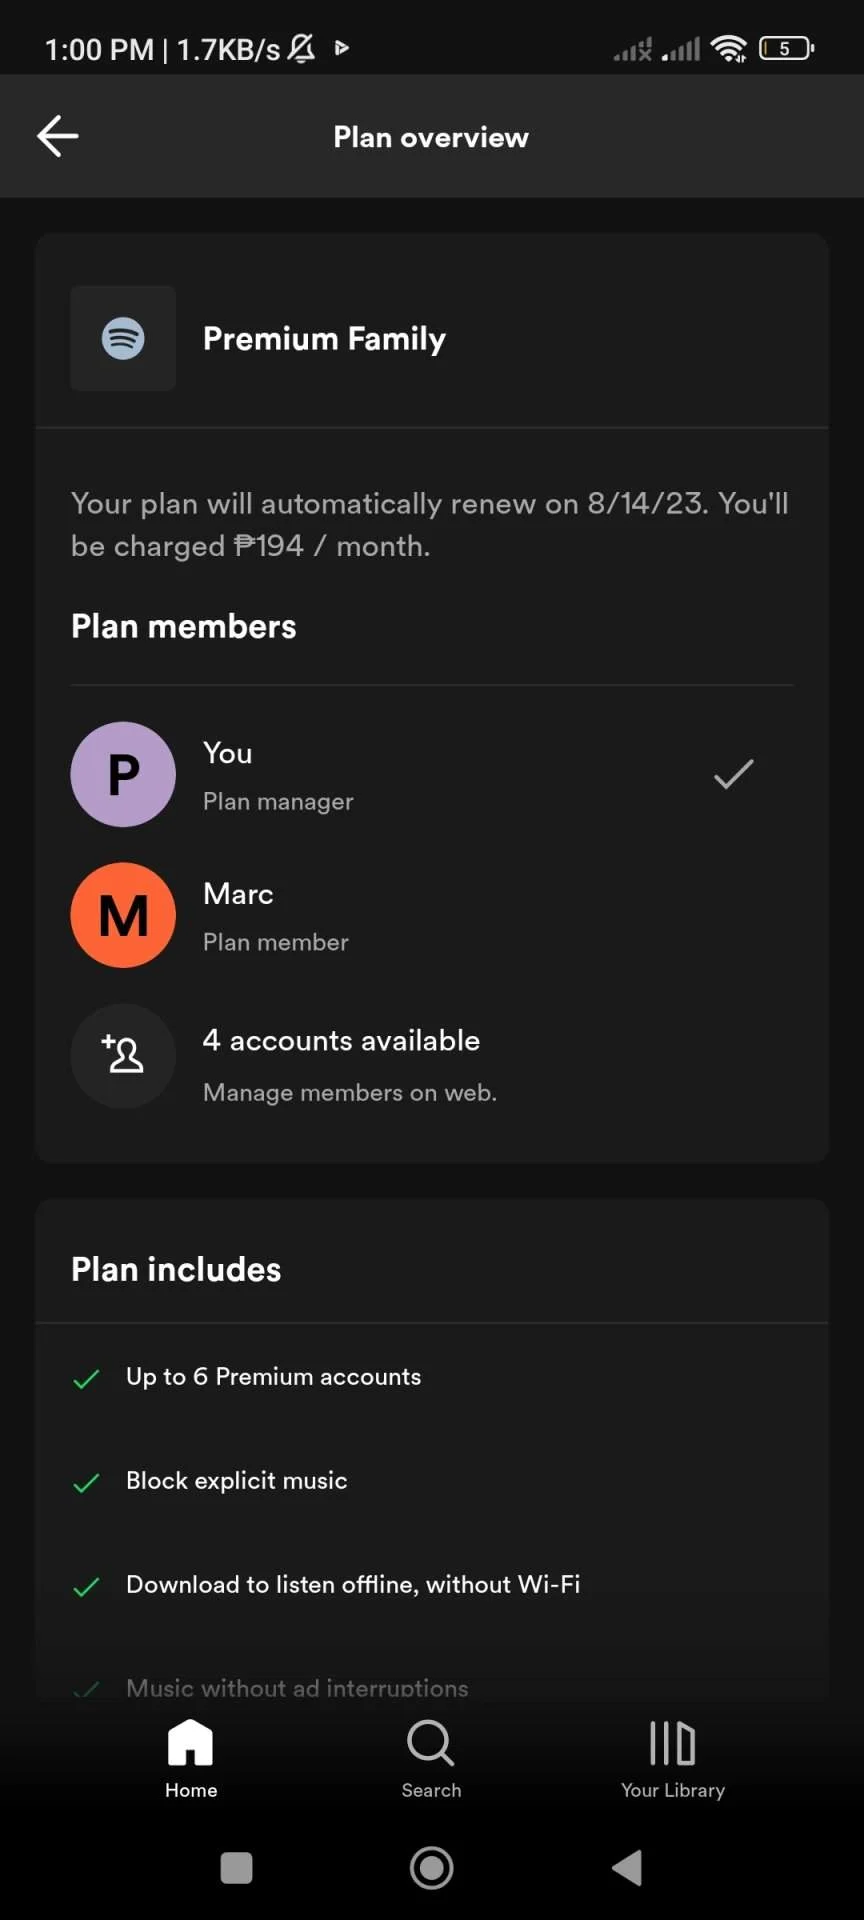This screenshot has height=1920, width=864.
Task: Select the purple P avatar of plan manager
Action: coord(123,774)
